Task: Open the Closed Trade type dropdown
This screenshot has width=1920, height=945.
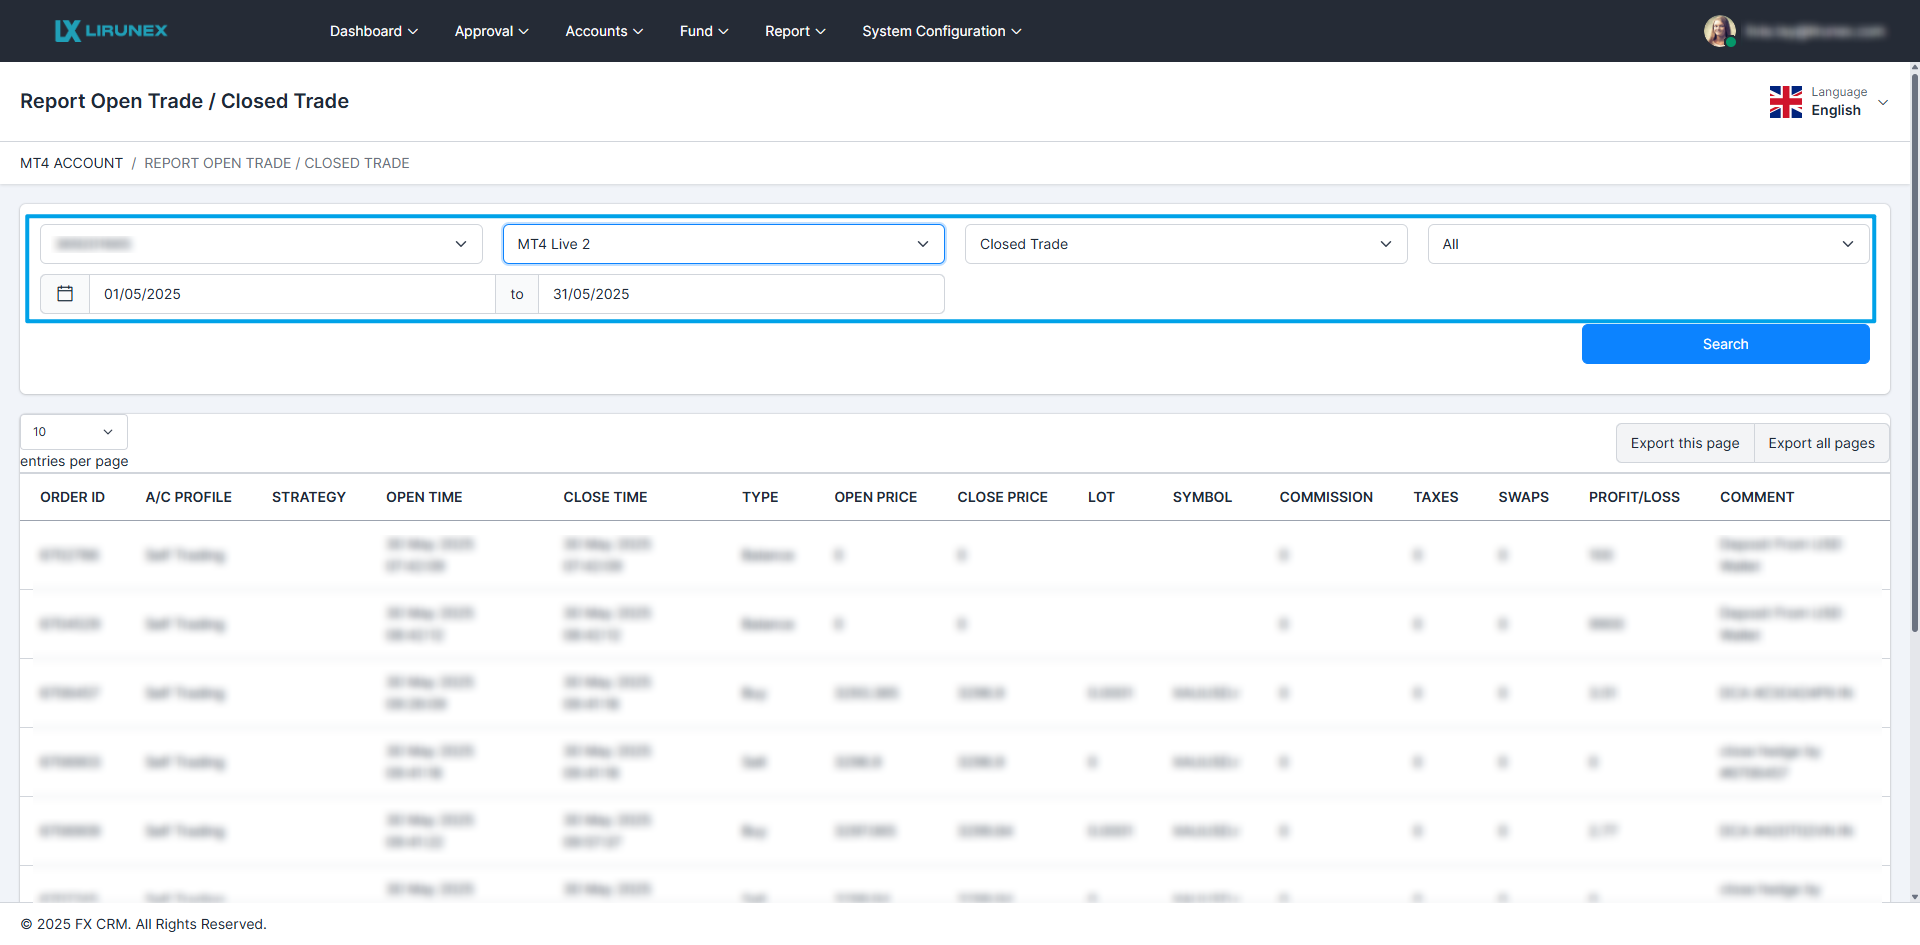Action: point(1185,244)
